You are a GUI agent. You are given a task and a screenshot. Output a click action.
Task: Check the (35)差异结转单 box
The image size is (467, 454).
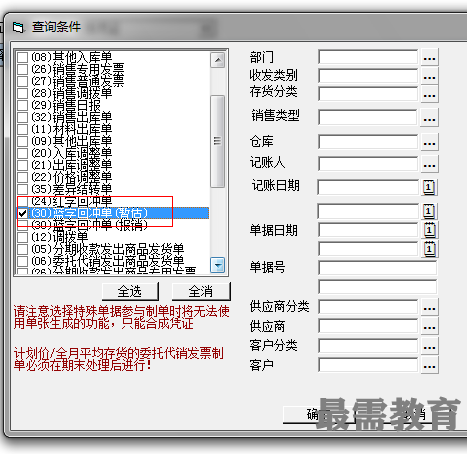(x=22, y=189)
